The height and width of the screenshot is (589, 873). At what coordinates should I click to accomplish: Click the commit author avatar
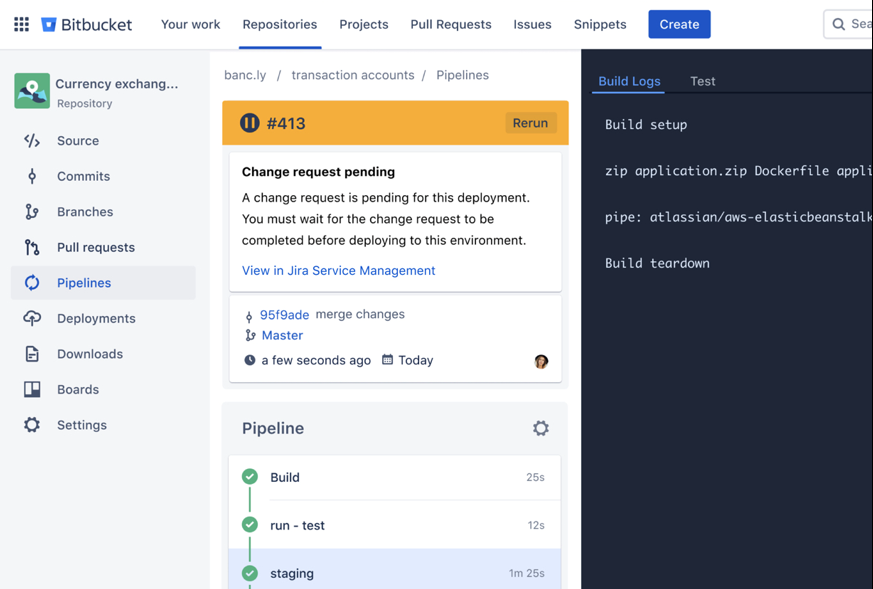pyautogui.click(x=541, y=362)
